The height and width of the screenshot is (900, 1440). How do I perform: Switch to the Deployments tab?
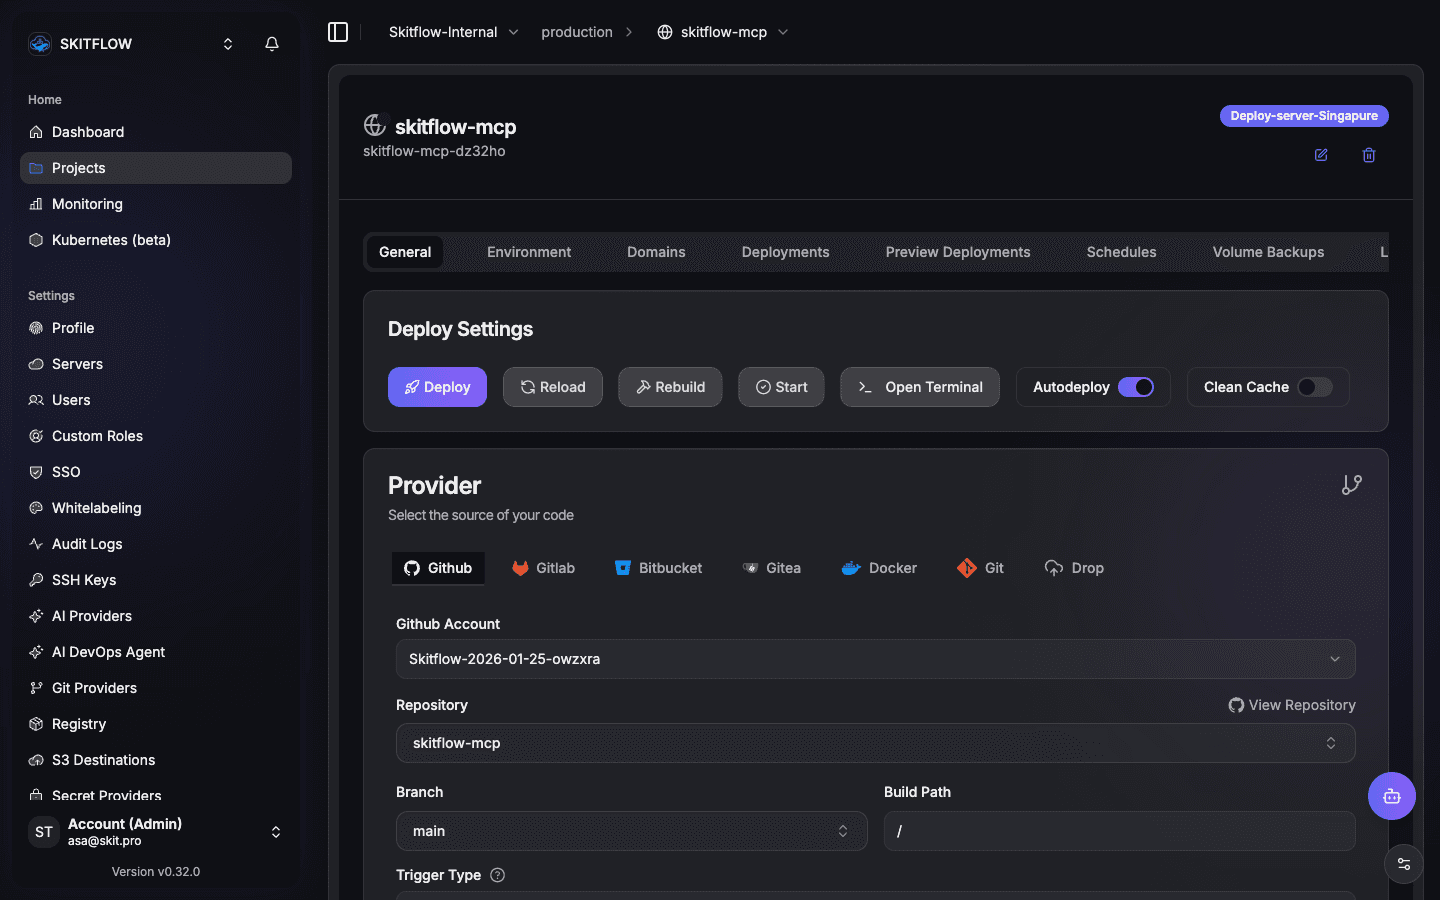coord(786,252)
